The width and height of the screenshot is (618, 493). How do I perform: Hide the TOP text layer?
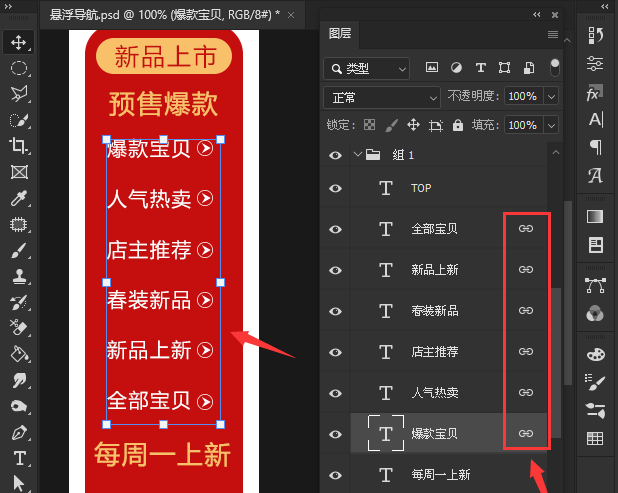point(335,188)
